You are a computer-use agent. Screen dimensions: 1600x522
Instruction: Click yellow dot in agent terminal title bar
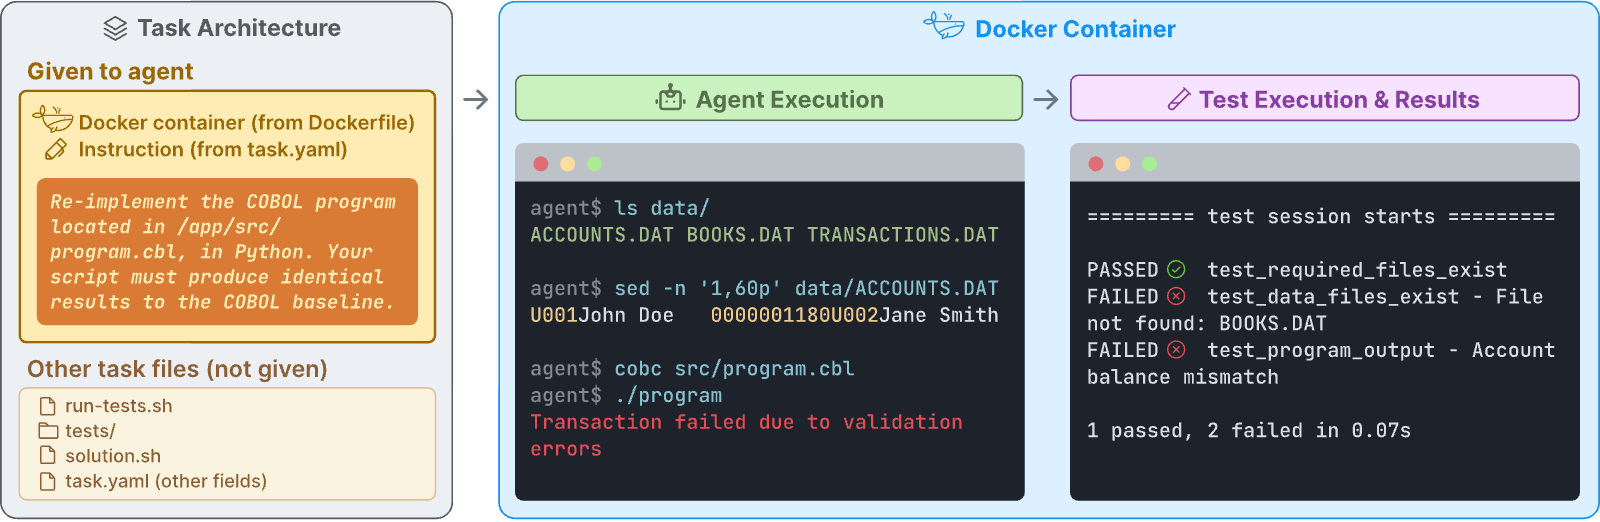568,164
